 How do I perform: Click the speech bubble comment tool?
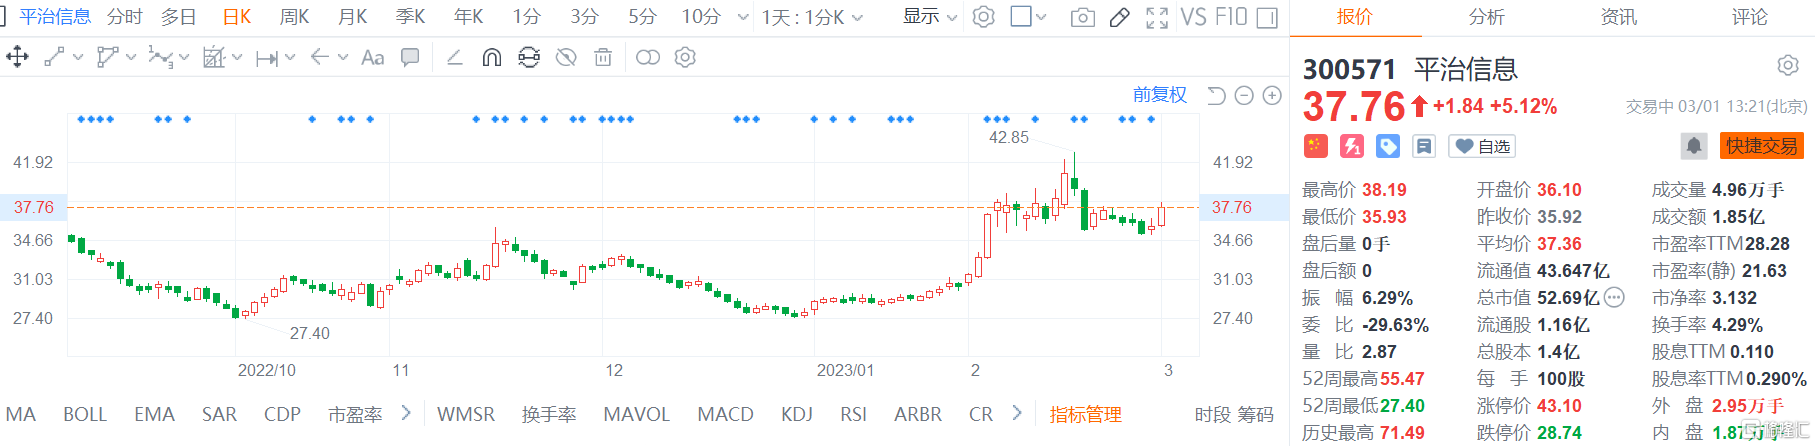pos(410,58)
